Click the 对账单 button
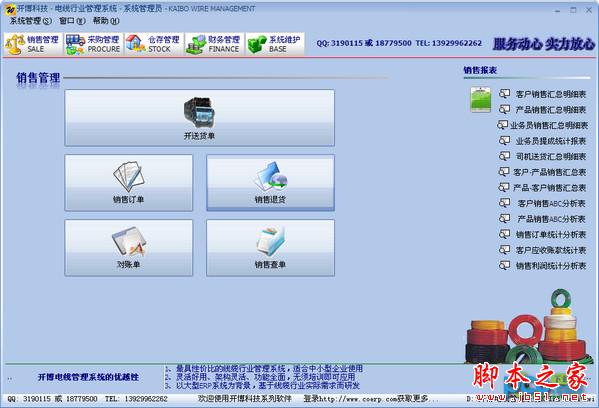This screenshot has width=599, height=408. point(129,248)
